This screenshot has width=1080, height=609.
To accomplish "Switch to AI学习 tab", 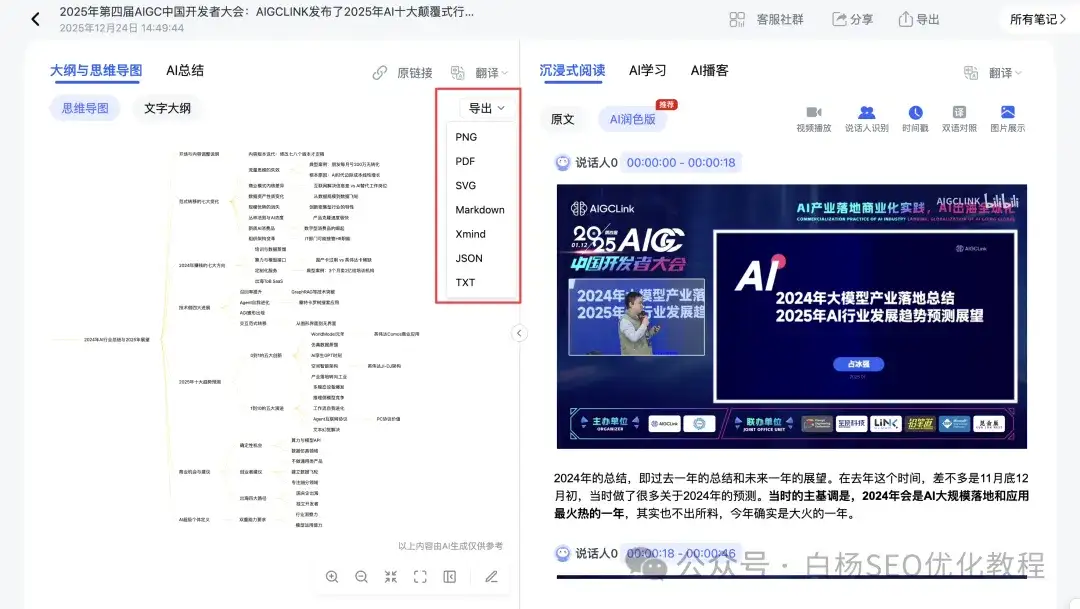I will click(x=647, y=70).
